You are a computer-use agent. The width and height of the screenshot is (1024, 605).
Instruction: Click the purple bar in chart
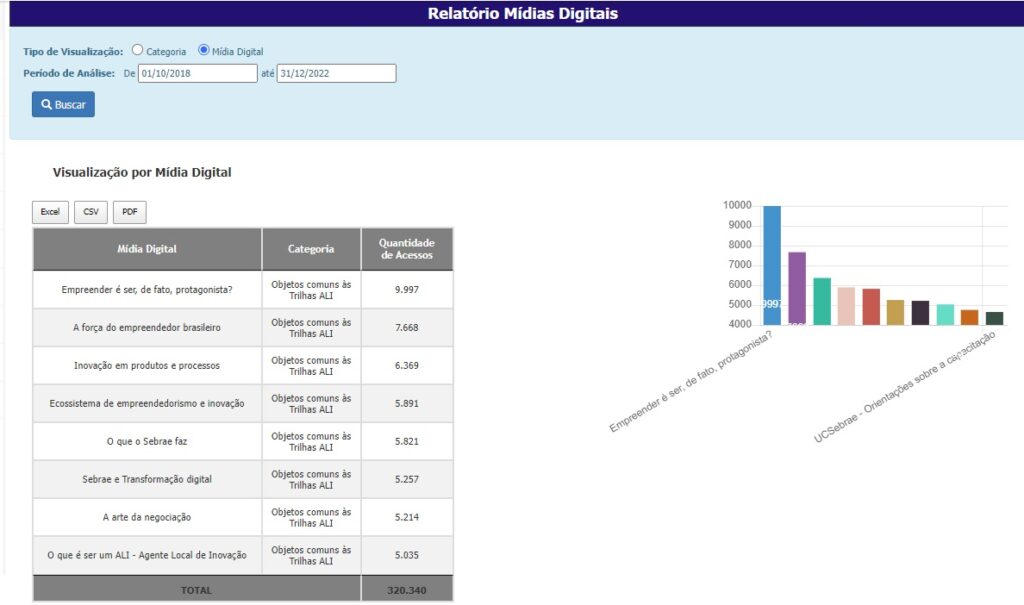[x=797, y=288]
